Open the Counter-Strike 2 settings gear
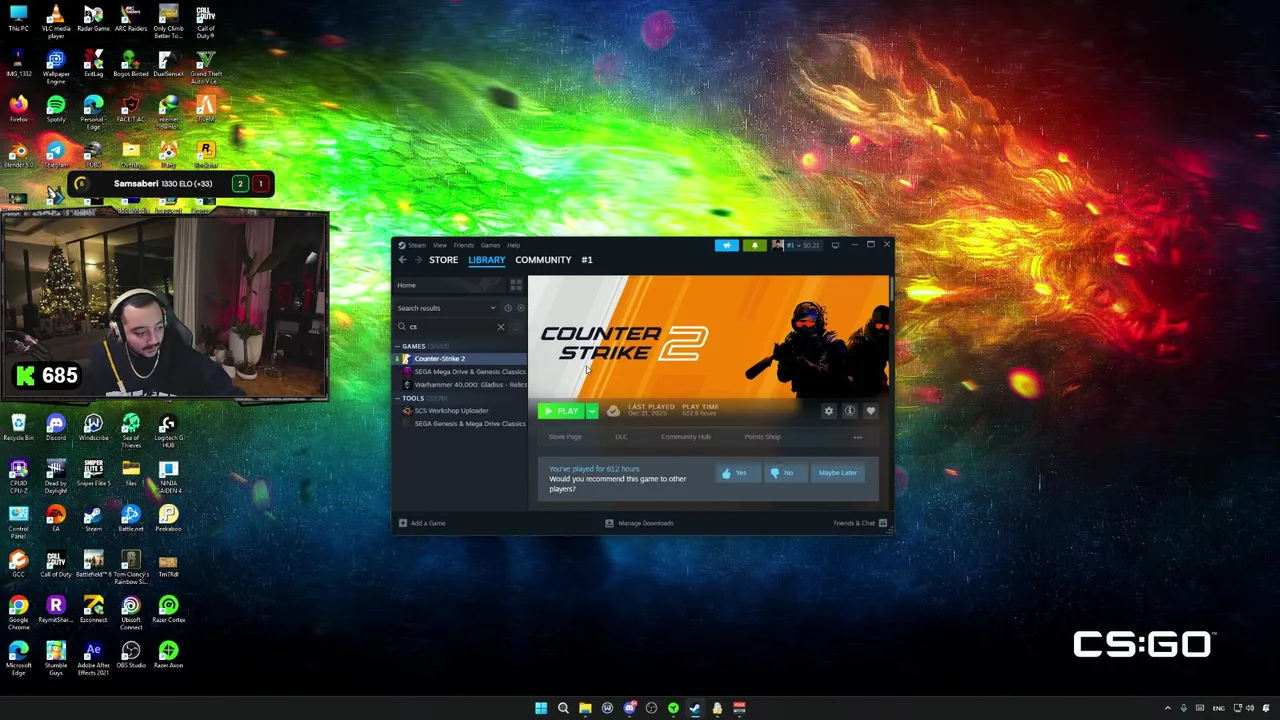This screenshot has width=1280, height=720. [x=828, y=411]
